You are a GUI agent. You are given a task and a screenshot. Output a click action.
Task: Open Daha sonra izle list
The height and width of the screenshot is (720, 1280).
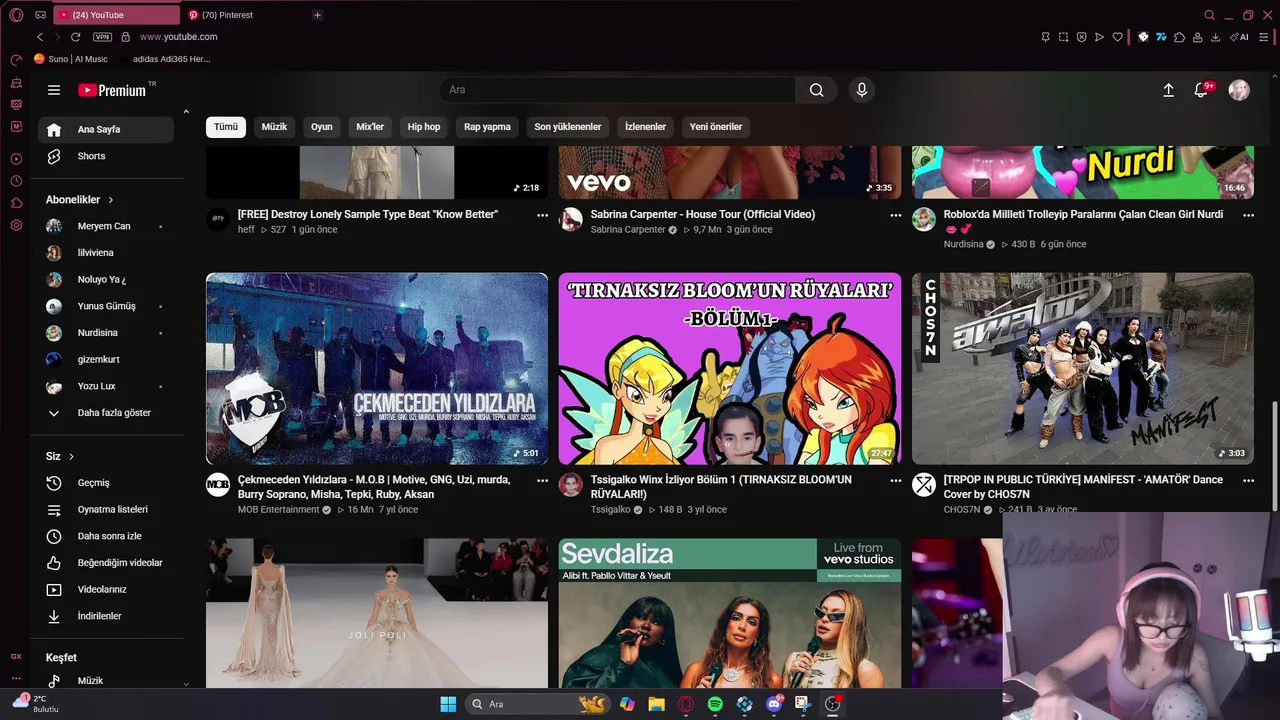[106, 536]
